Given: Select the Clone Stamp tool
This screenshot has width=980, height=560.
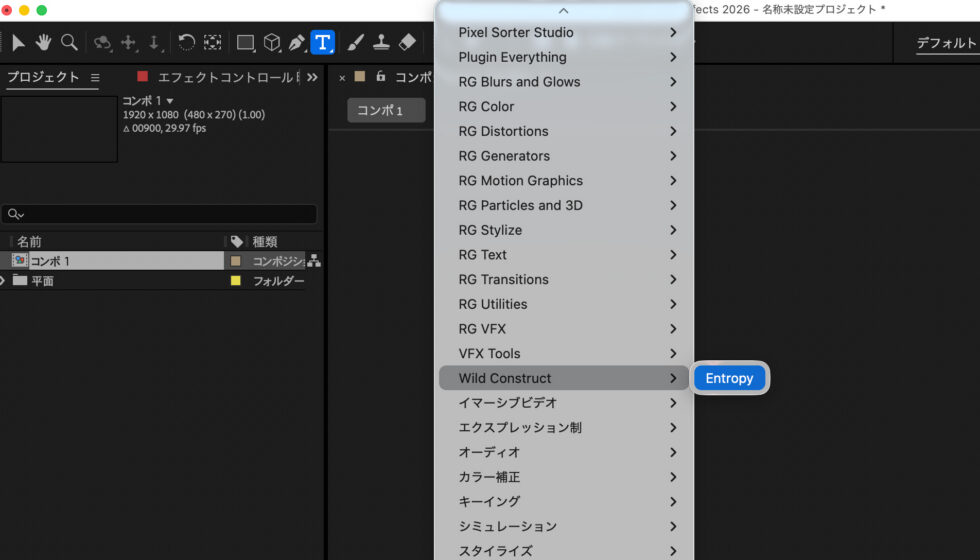Looking at the screenshot, I should pyautogui.click(x=381, y=42).
